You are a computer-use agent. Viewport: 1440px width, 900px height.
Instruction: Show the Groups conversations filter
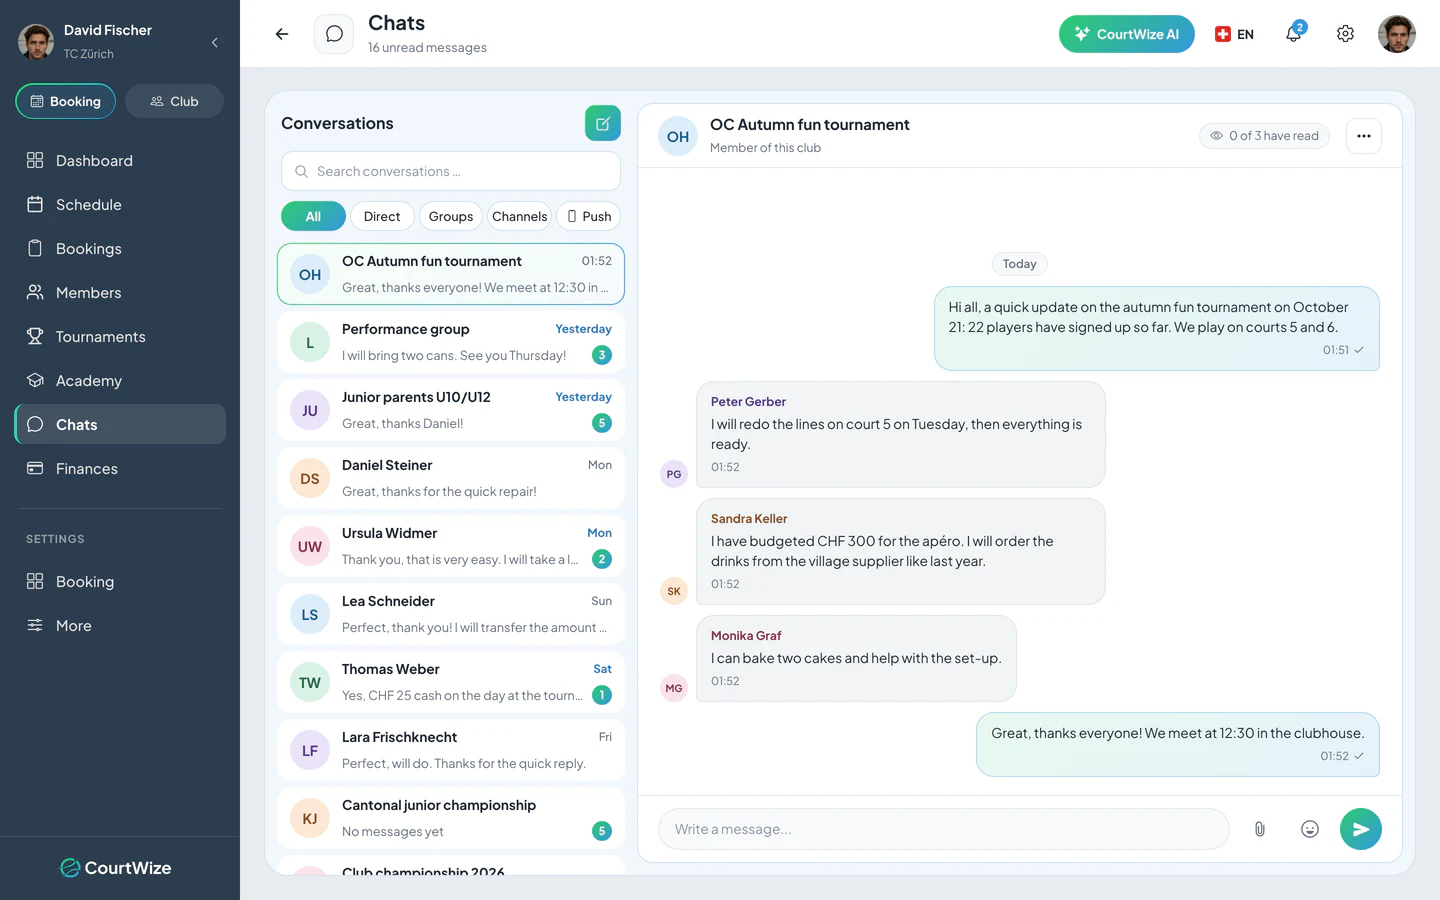tap(451, 216)
